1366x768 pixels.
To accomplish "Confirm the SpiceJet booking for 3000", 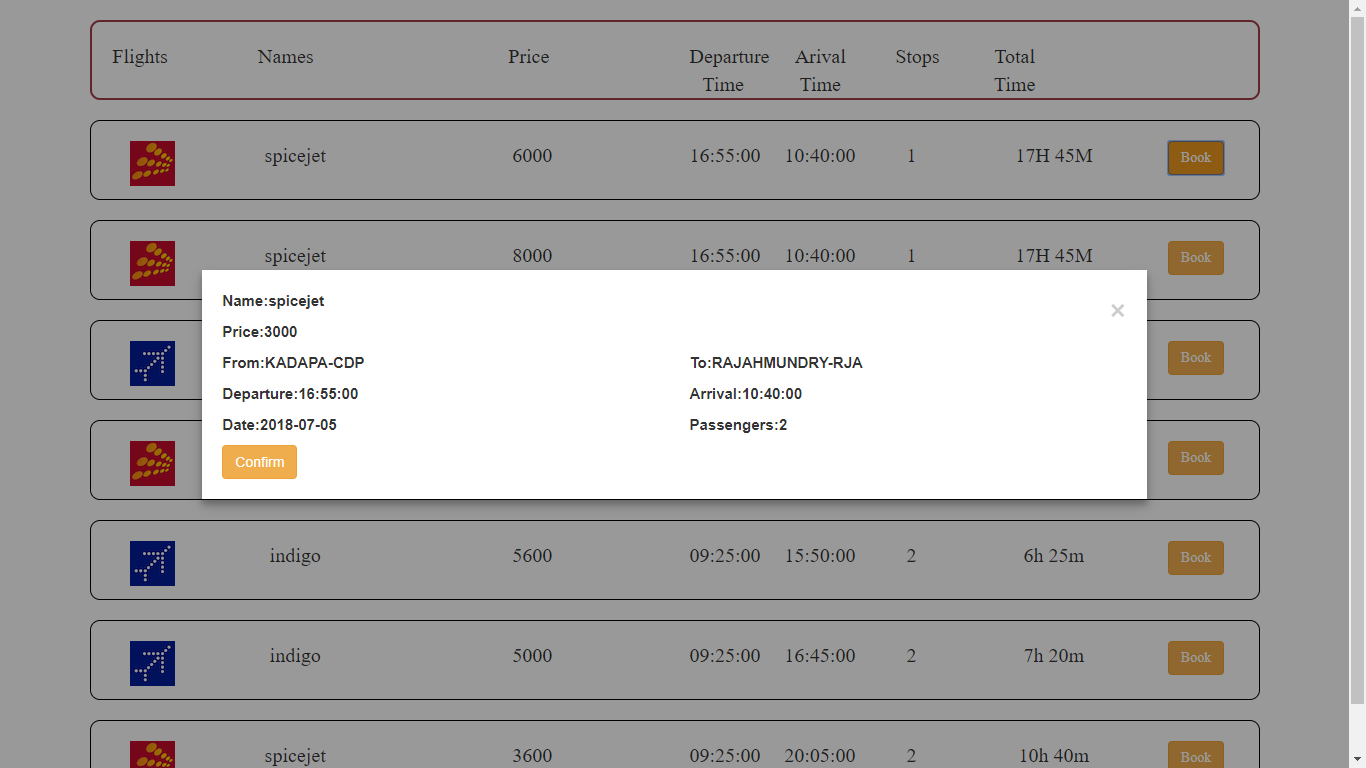I will click(259, 461).
